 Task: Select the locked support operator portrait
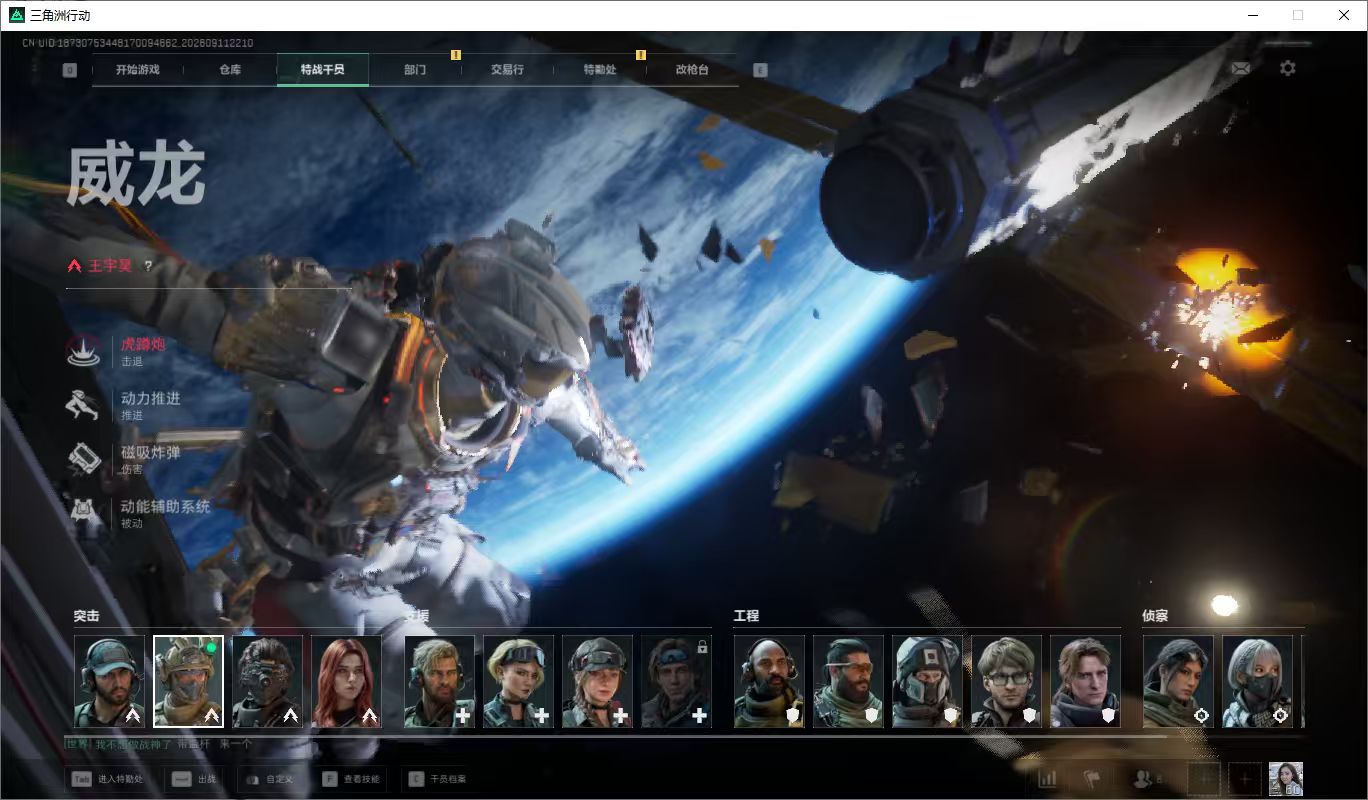(676, 682)
